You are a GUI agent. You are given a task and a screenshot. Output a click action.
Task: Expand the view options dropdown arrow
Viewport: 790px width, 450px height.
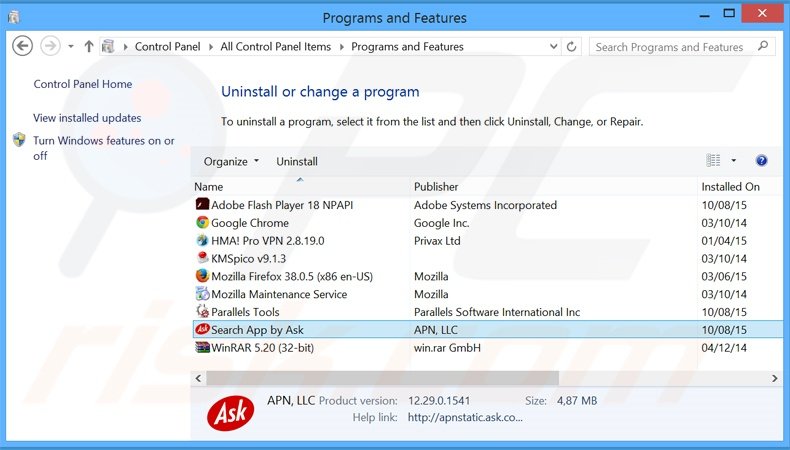734,160
